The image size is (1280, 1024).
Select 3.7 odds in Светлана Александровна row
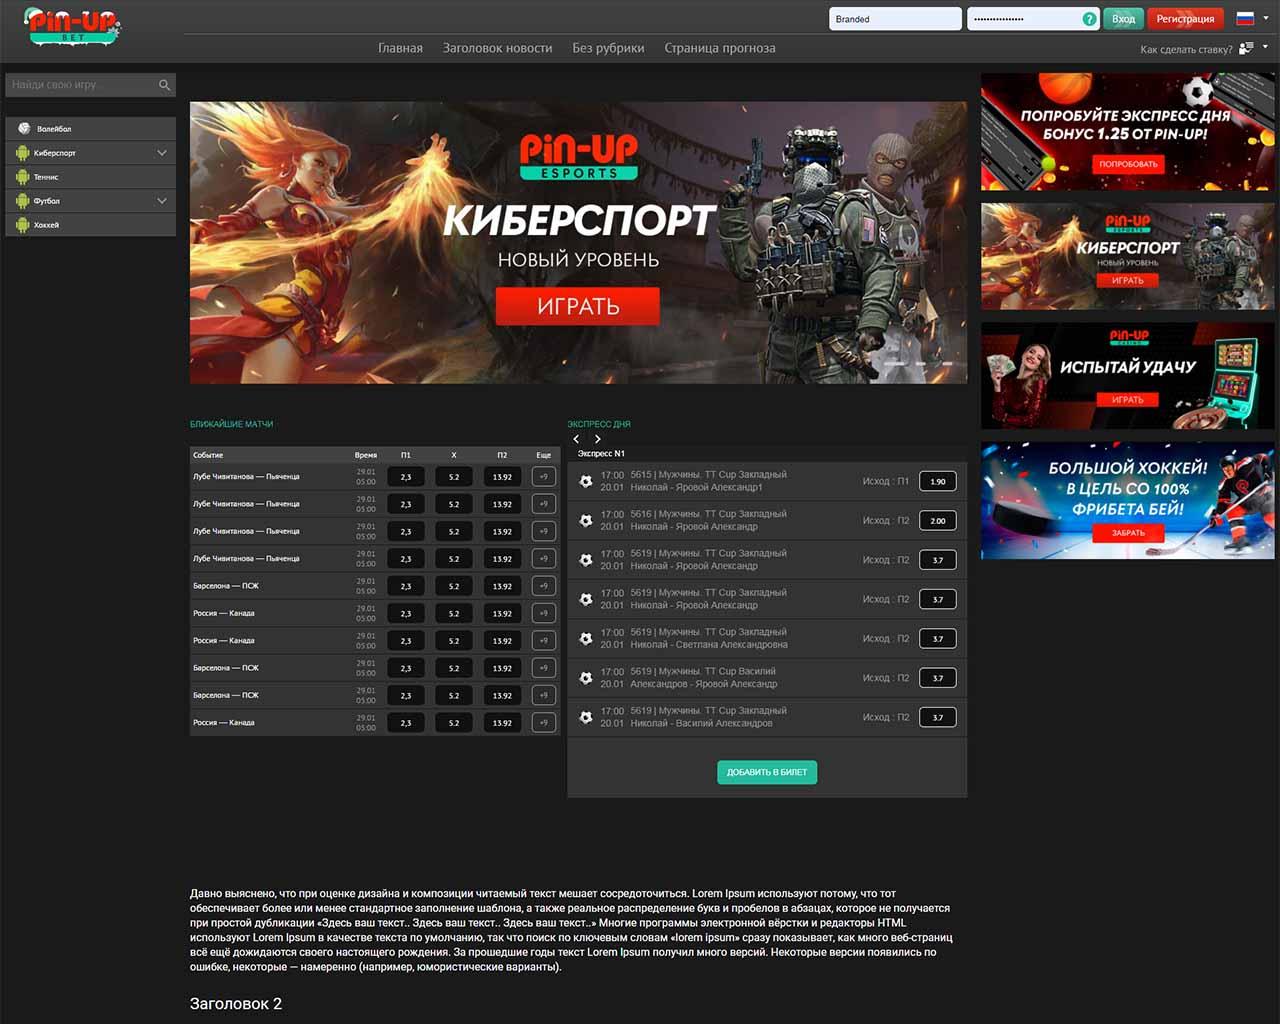tap(937, 638)
